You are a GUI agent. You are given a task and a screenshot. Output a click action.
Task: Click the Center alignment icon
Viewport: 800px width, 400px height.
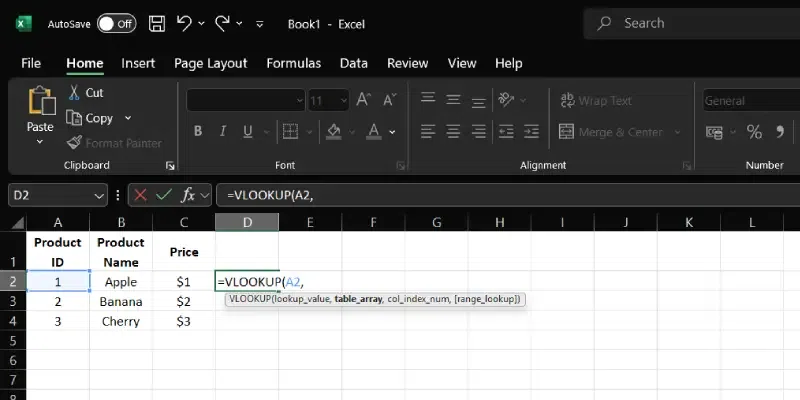(x=453, y=132)
